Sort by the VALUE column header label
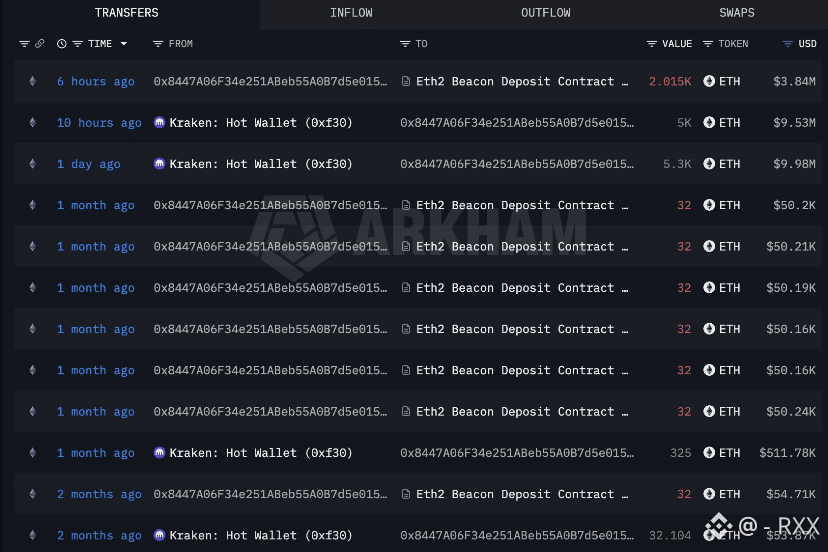Screen dimensions: 828x552 [677, 44]
